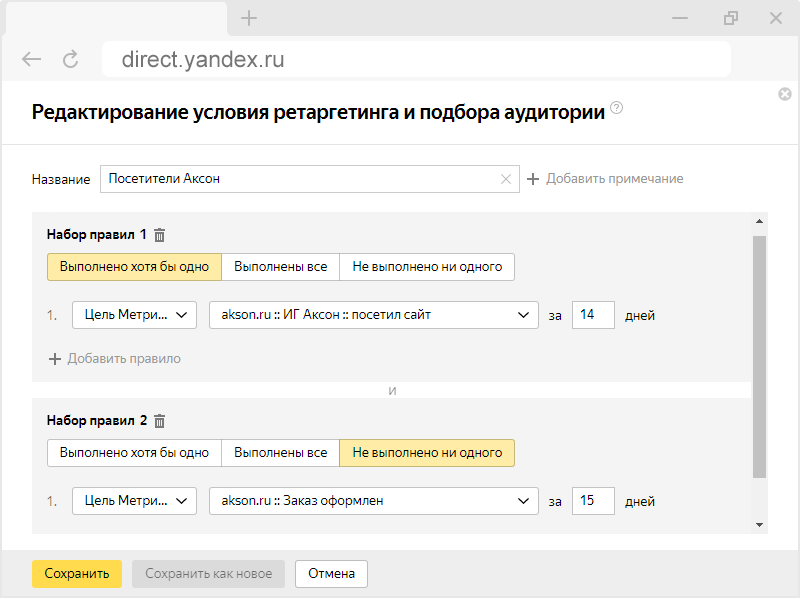Select 'Выполнено хотя бы одно' in rule set 2
The width and height of the screenshot is (800, 598).
point(134,453)
